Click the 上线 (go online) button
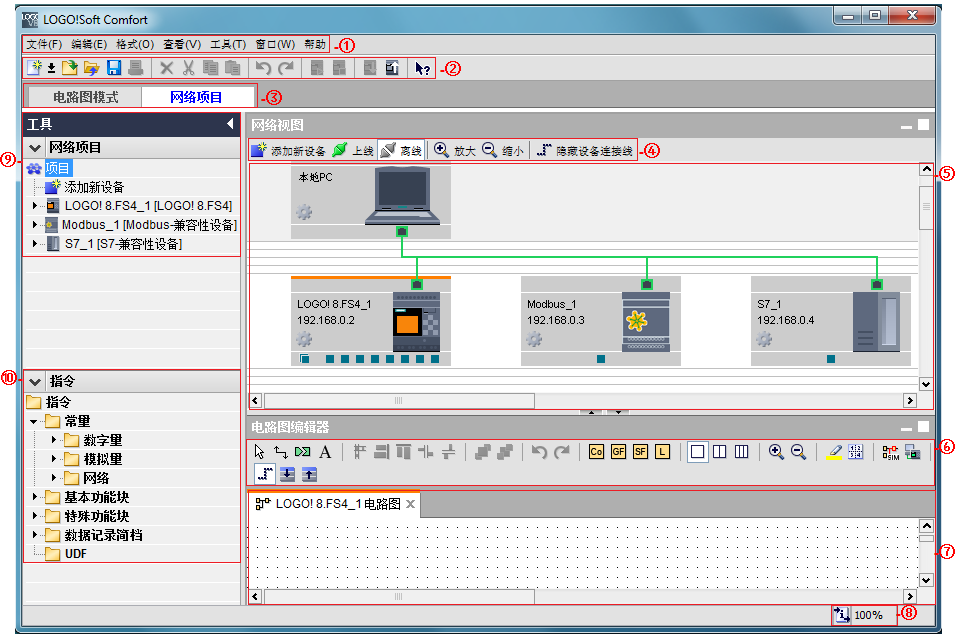 (353, 150)
